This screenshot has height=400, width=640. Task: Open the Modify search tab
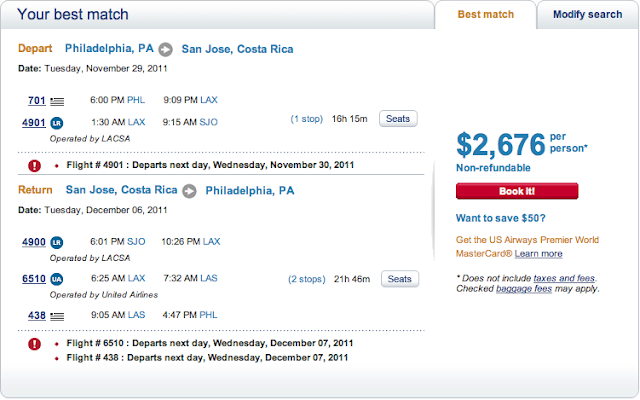point(587,15)
